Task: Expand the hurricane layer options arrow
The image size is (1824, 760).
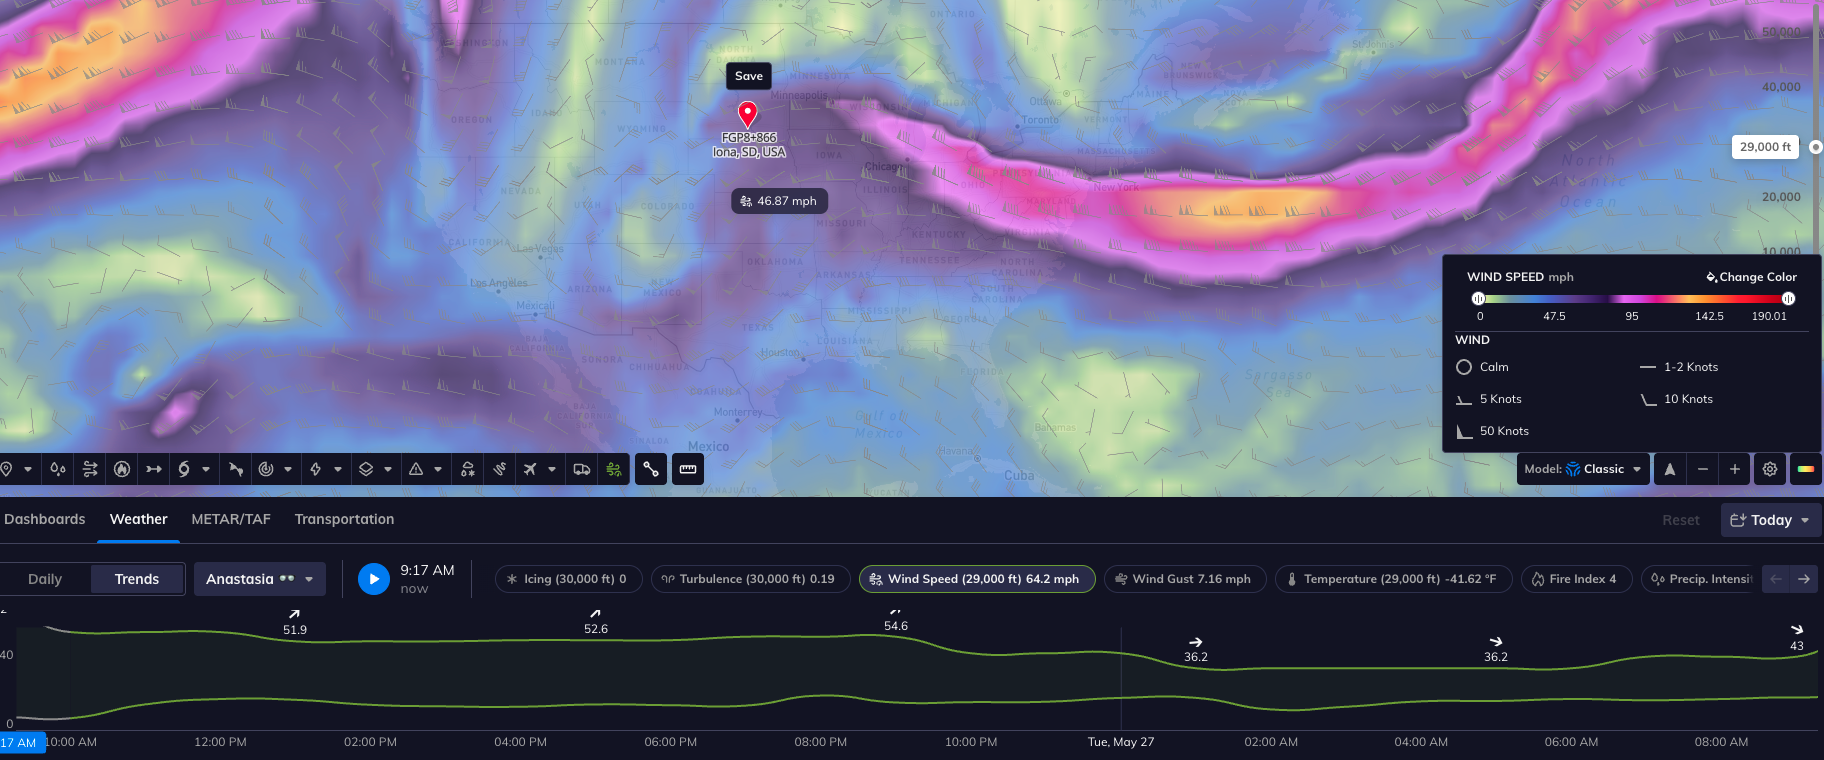Action: (x=206, y=469)
